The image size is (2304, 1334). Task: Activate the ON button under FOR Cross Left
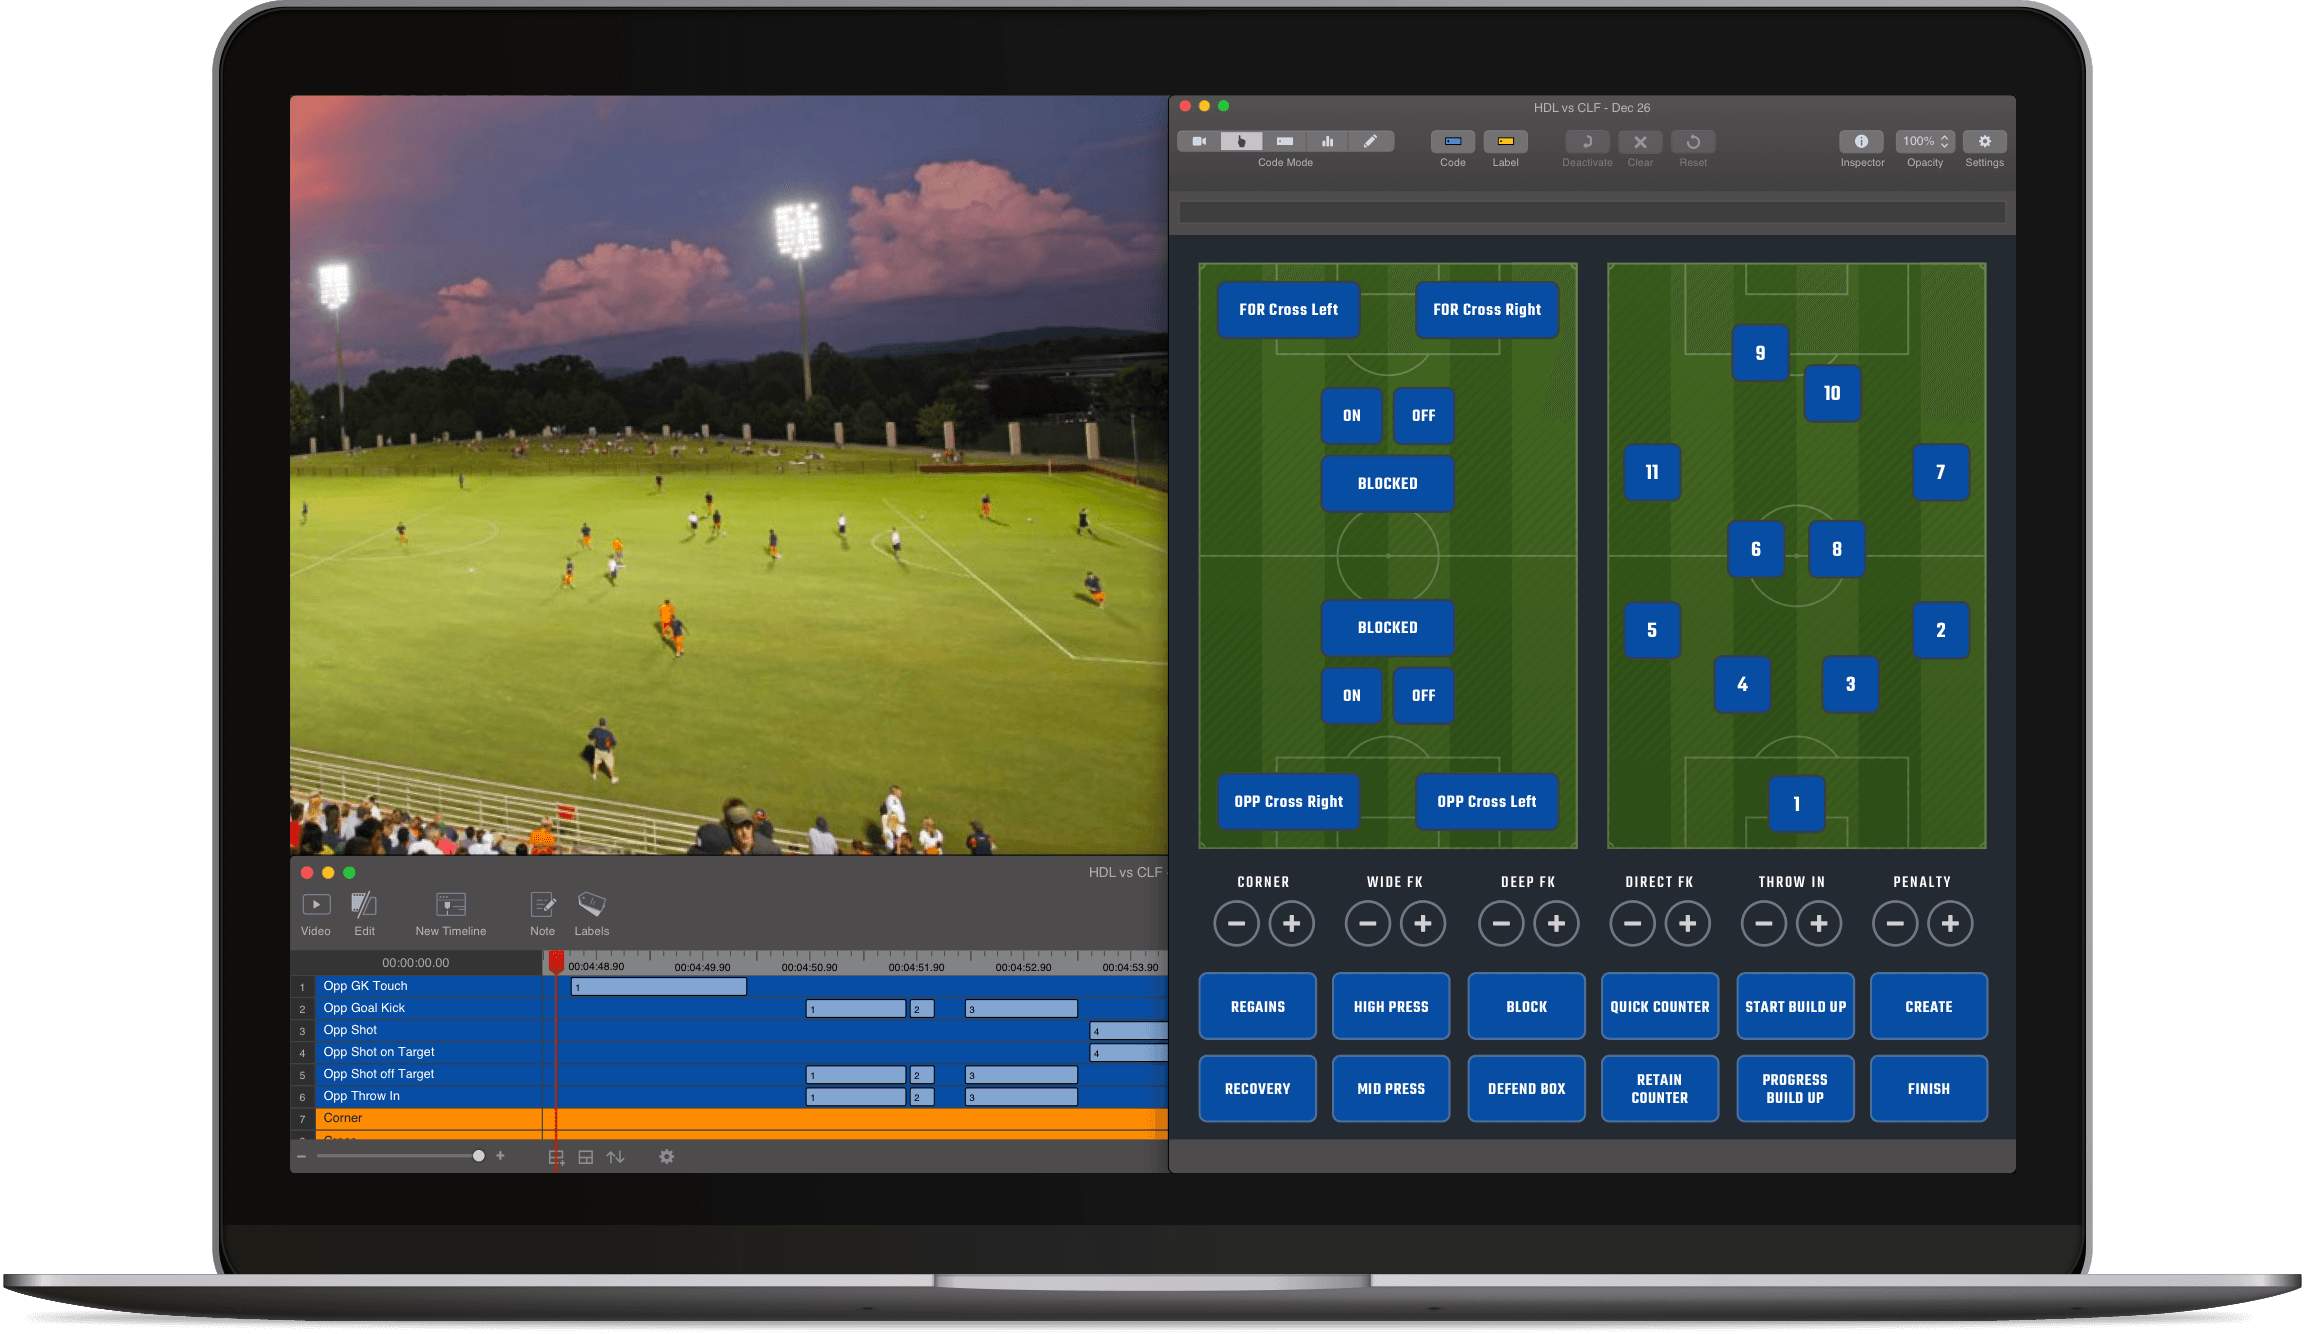point(1351,416)
